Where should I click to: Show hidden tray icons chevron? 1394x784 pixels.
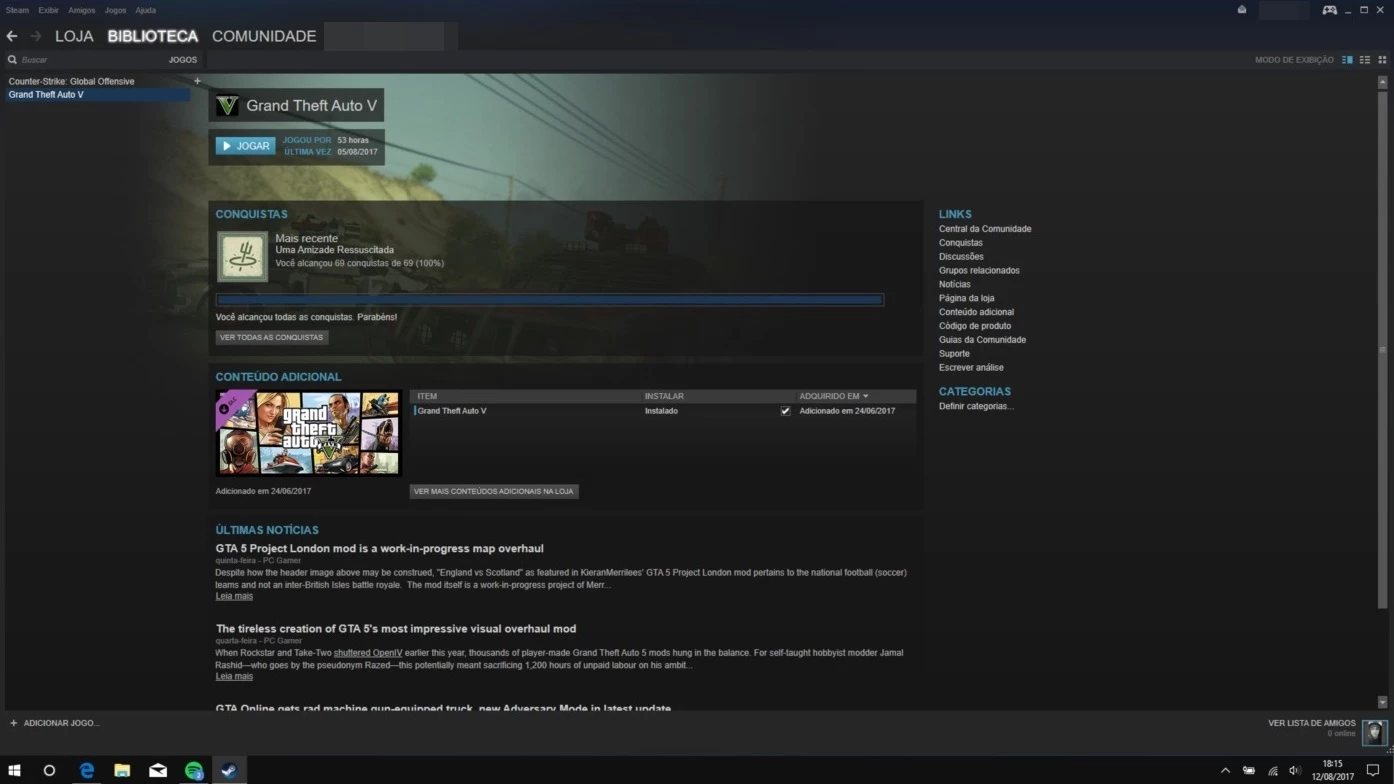coord(1226,771)
